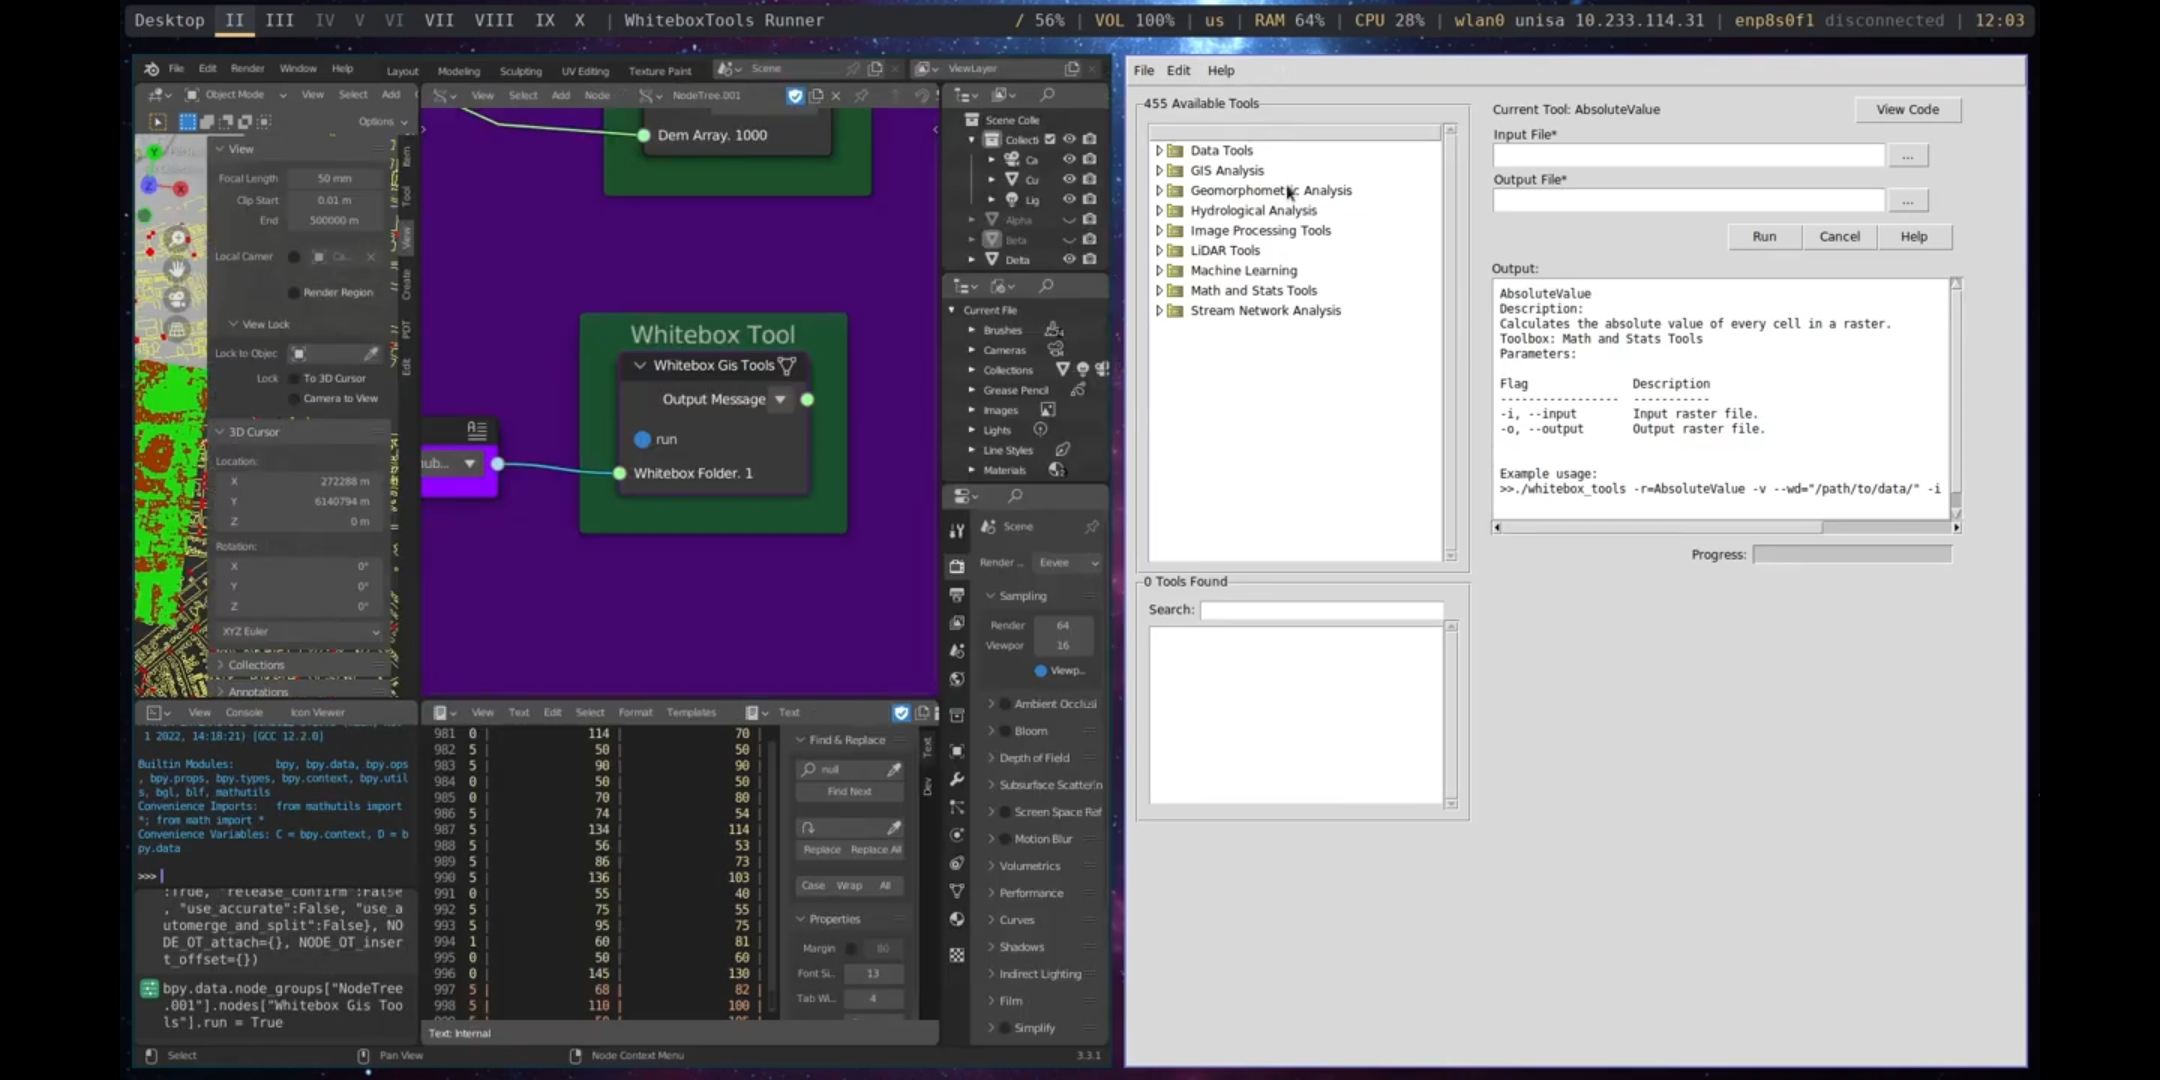The height and width of the screenshot is (1080, 2160).
Task: Click the fake user shield icon for NodeTree.001
Action: point(795,96)
